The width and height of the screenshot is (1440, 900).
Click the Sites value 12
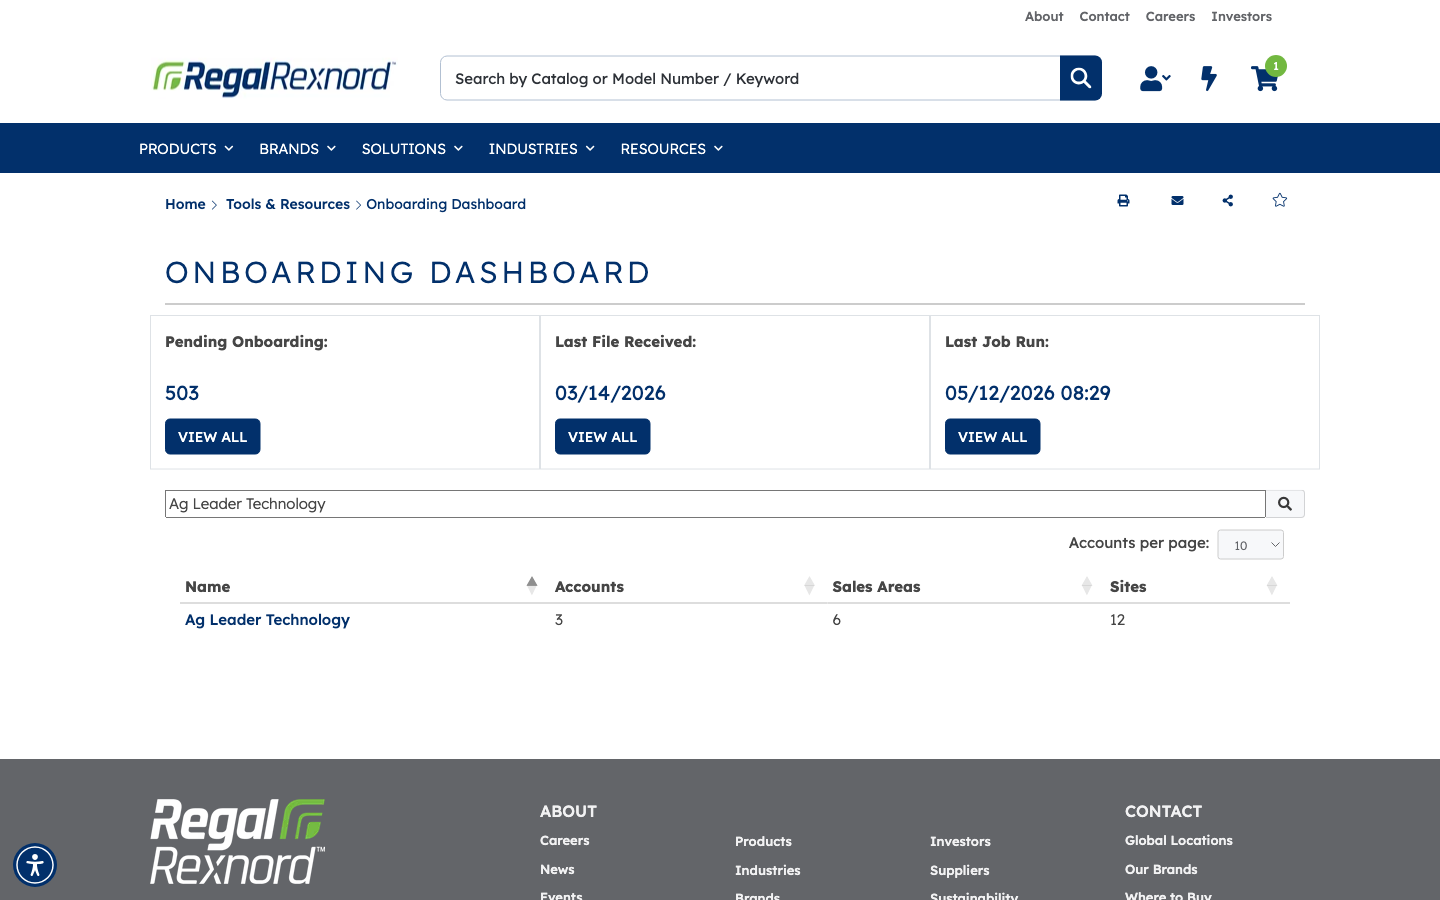click(x=1117, y=620)
